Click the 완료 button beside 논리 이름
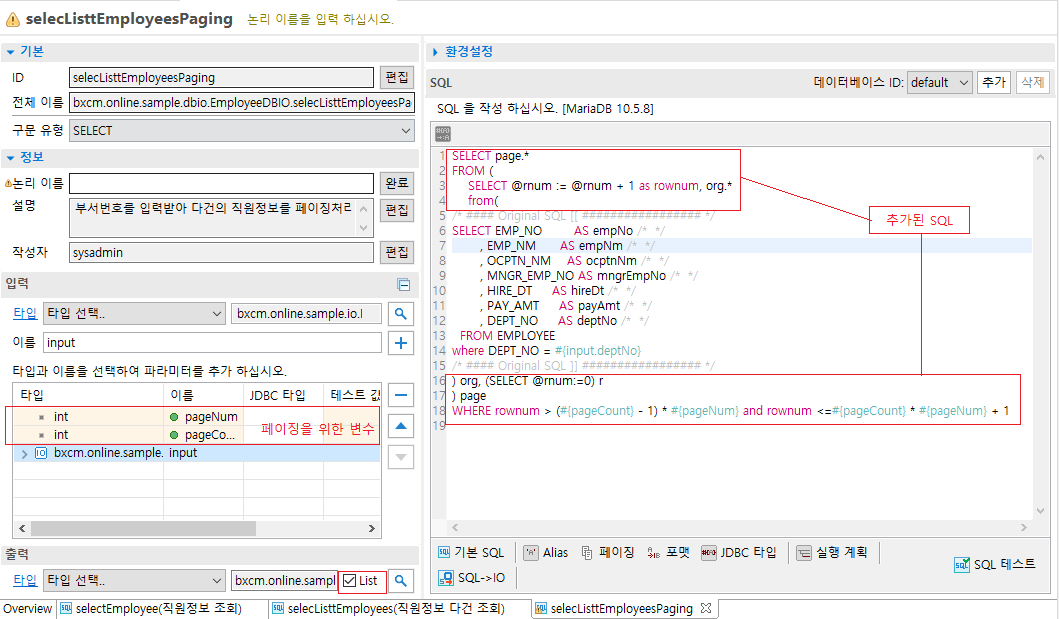This screenshot has width=1059, height=619. pyautogui.click(x=396, y=183)
